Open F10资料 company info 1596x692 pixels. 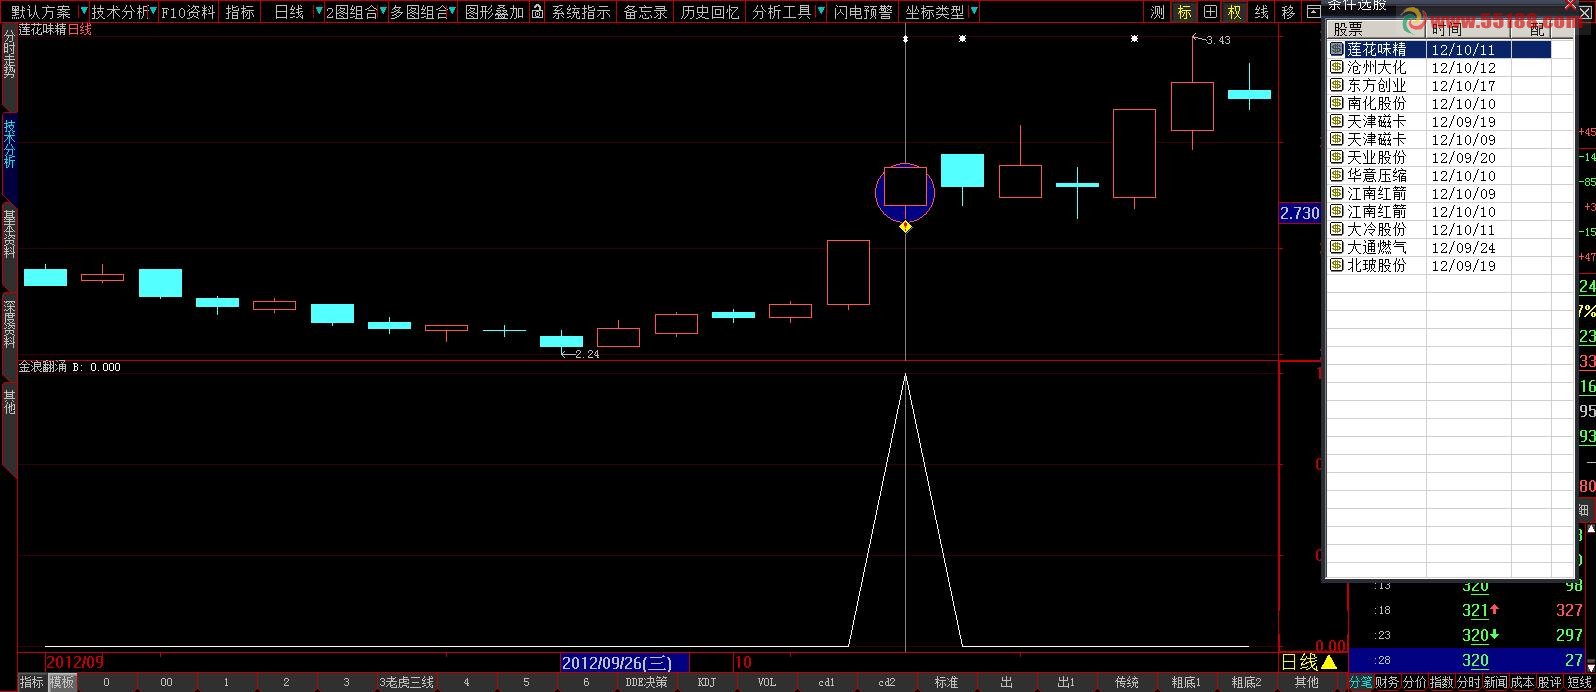click(x=188, y=12)
